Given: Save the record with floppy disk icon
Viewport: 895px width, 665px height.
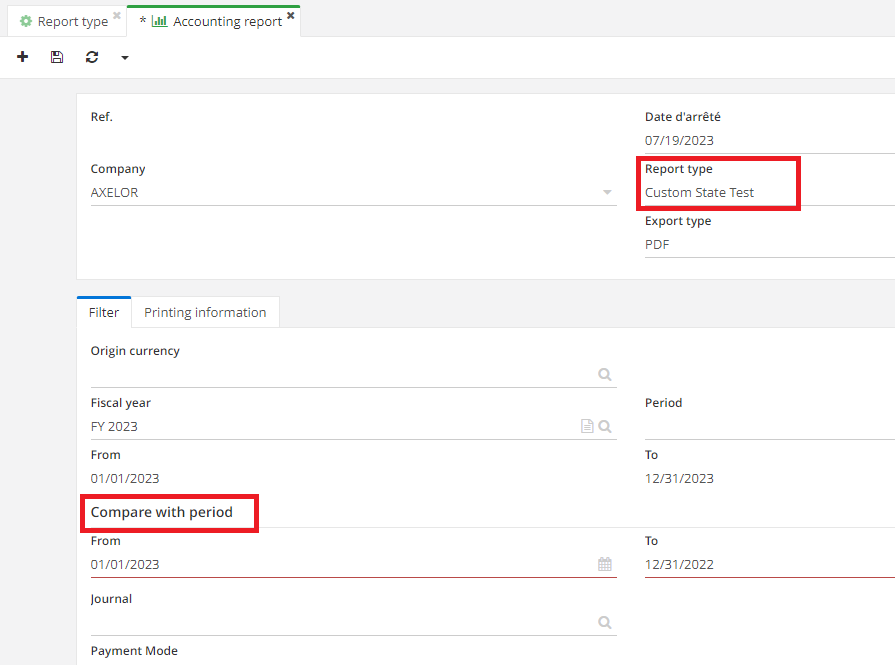Looking at the screenshot, I should point(57,58).
